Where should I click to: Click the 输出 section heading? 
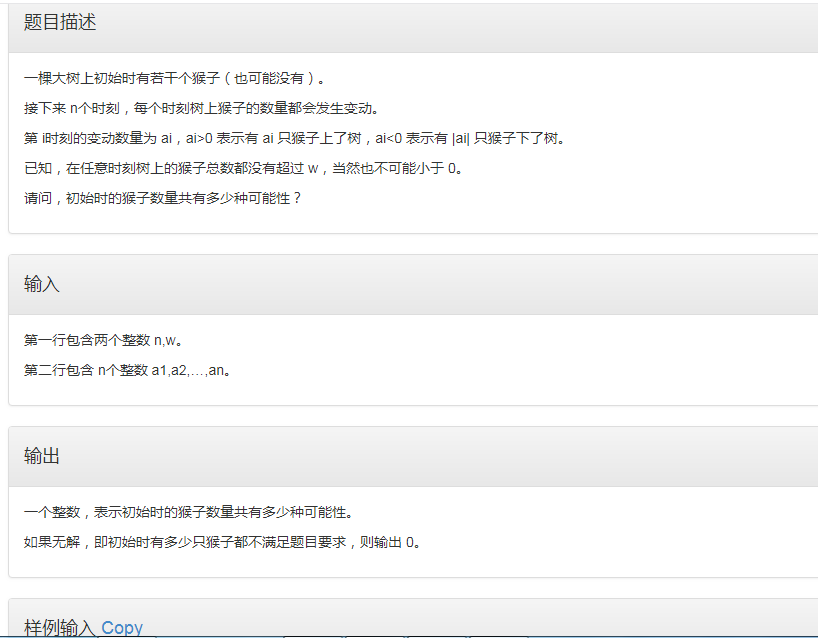(42, 456)
